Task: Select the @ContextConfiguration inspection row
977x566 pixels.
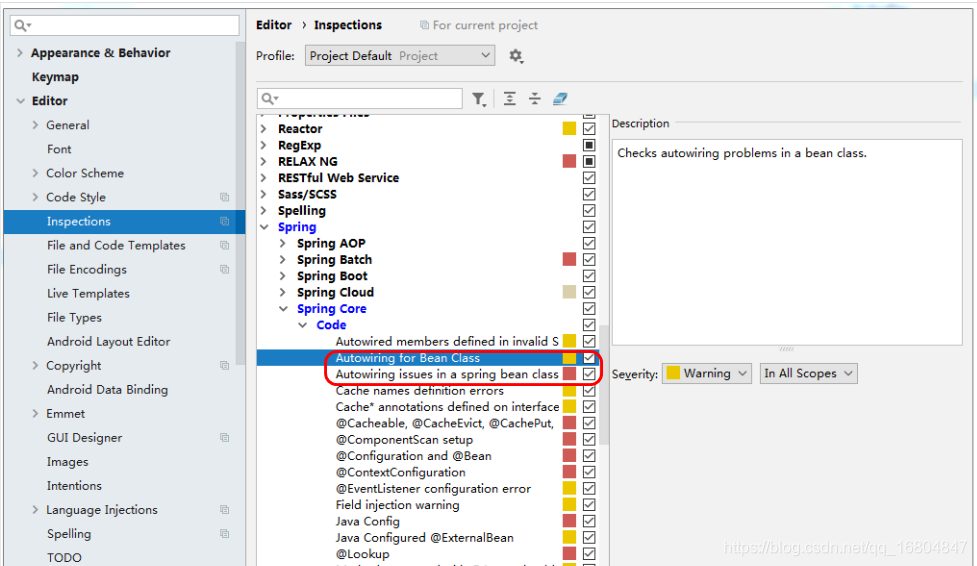Action: pyautogui.click(x=401, y=472)
